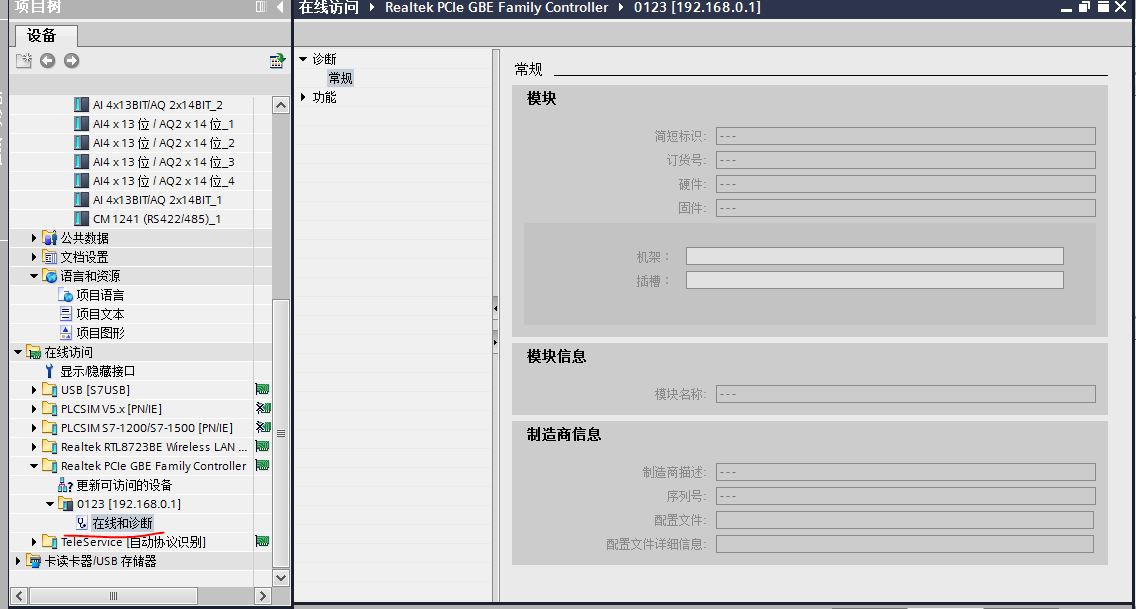The width and height of the screenshot is (1136, 609).
Task: Collapse the 诊断 navigation section
Action: click(304, 59)
